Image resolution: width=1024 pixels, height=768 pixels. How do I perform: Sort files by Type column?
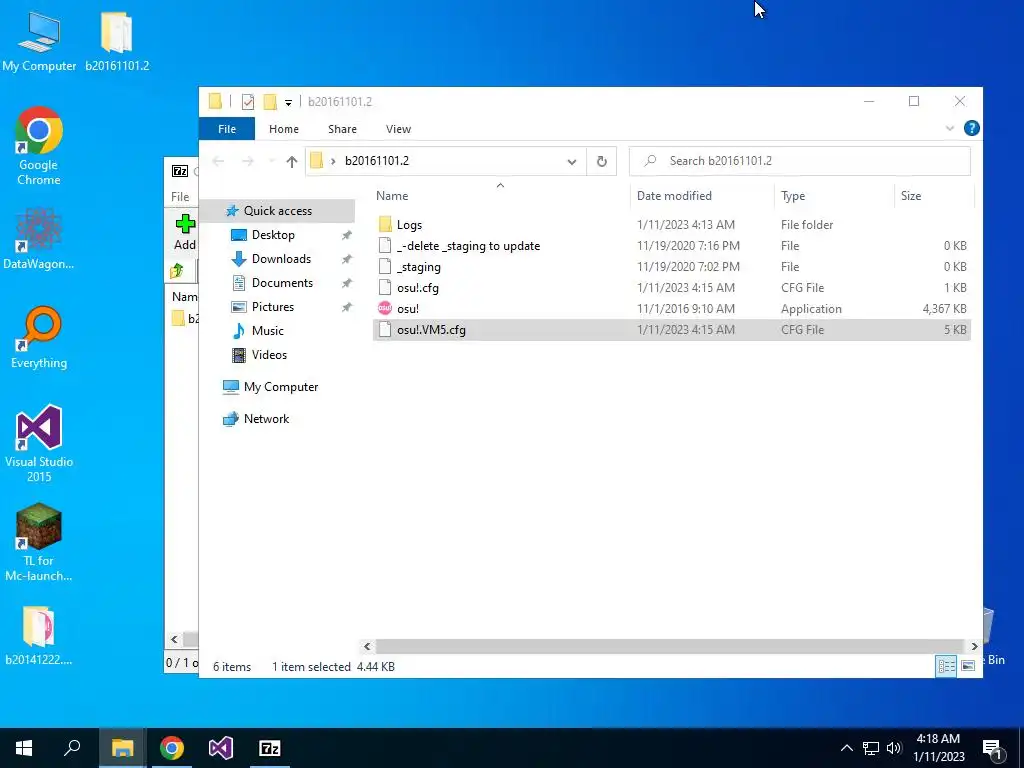[793, 196]
